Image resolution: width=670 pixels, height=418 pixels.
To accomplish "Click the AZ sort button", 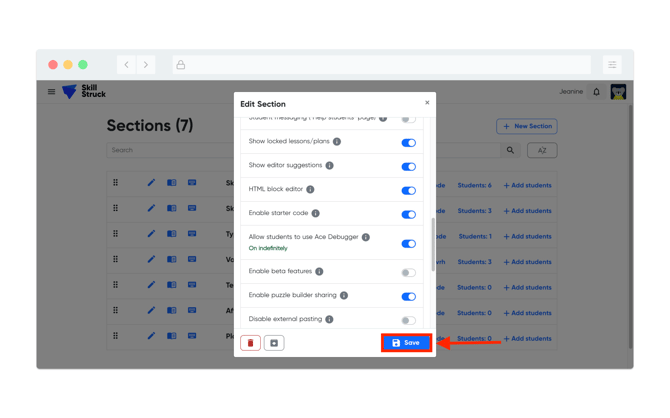I will click(541, 150).
